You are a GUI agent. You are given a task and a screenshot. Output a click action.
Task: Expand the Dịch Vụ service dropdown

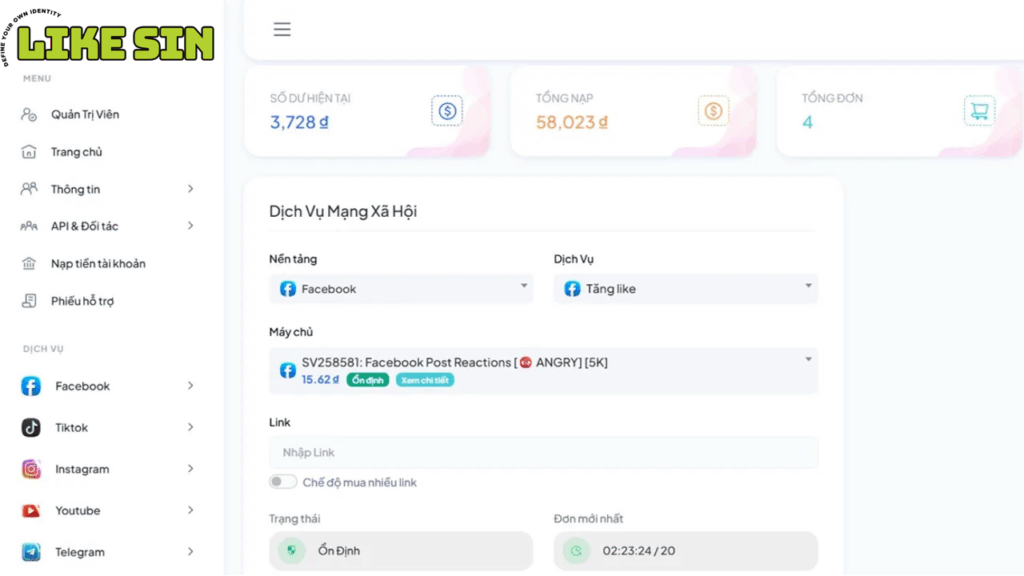pos(685,288)
